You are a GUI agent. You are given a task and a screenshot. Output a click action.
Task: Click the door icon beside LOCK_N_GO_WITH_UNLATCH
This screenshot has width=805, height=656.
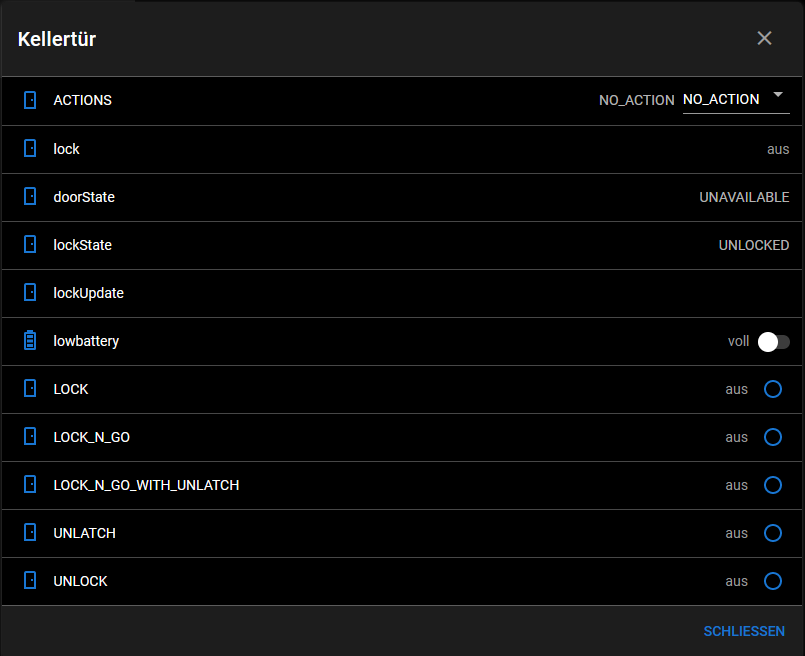tap(30, 485)
